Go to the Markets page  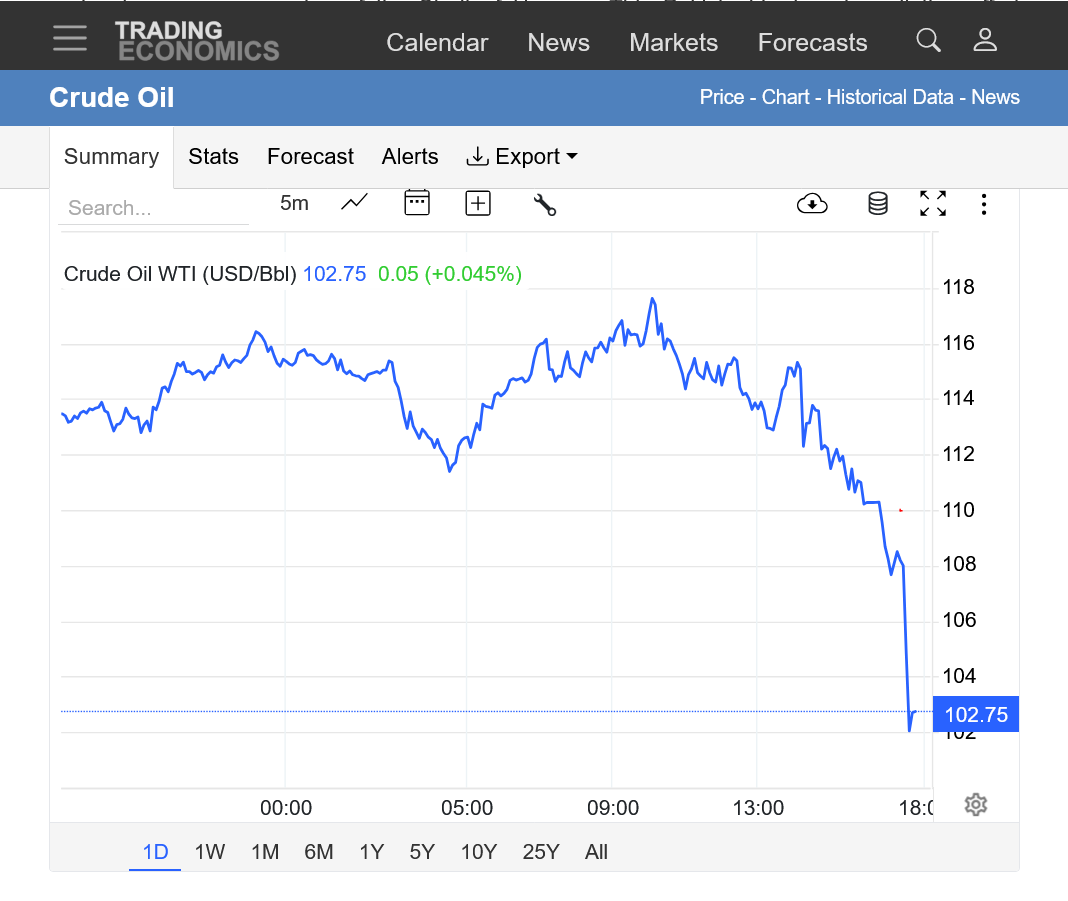(673, 43)
